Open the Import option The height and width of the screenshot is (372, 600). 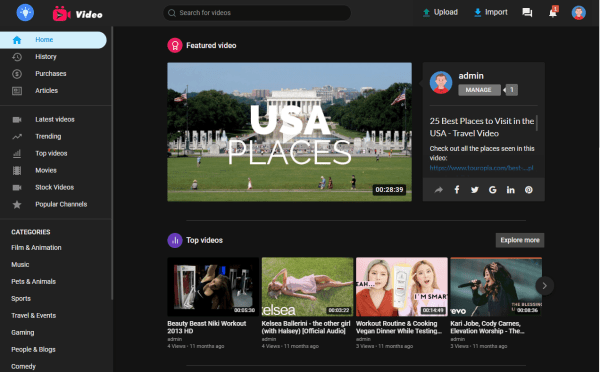pyautogui.click(x=491, y=12)
